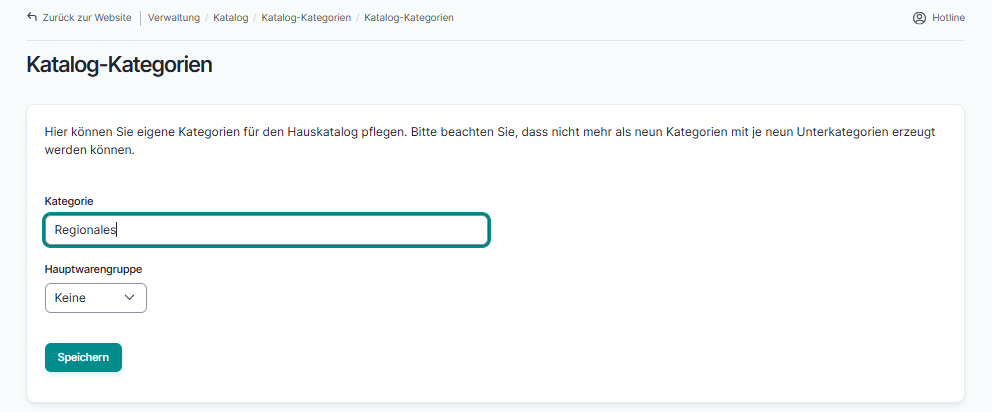Viewport: 992px width, 412px height.
Task: Click the Kategorie field label
Action: tap(69, 201)
